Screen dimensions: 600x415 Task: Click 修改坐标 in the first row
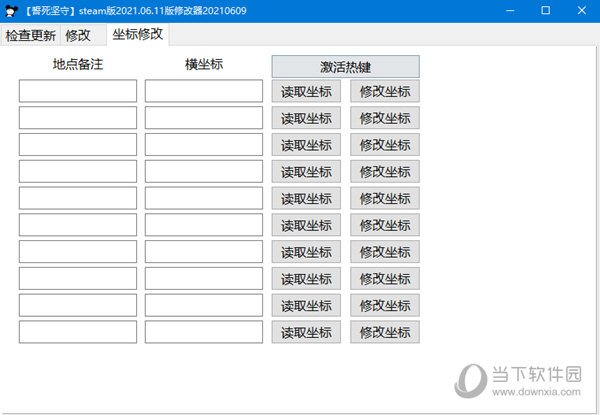click(384, 91)
